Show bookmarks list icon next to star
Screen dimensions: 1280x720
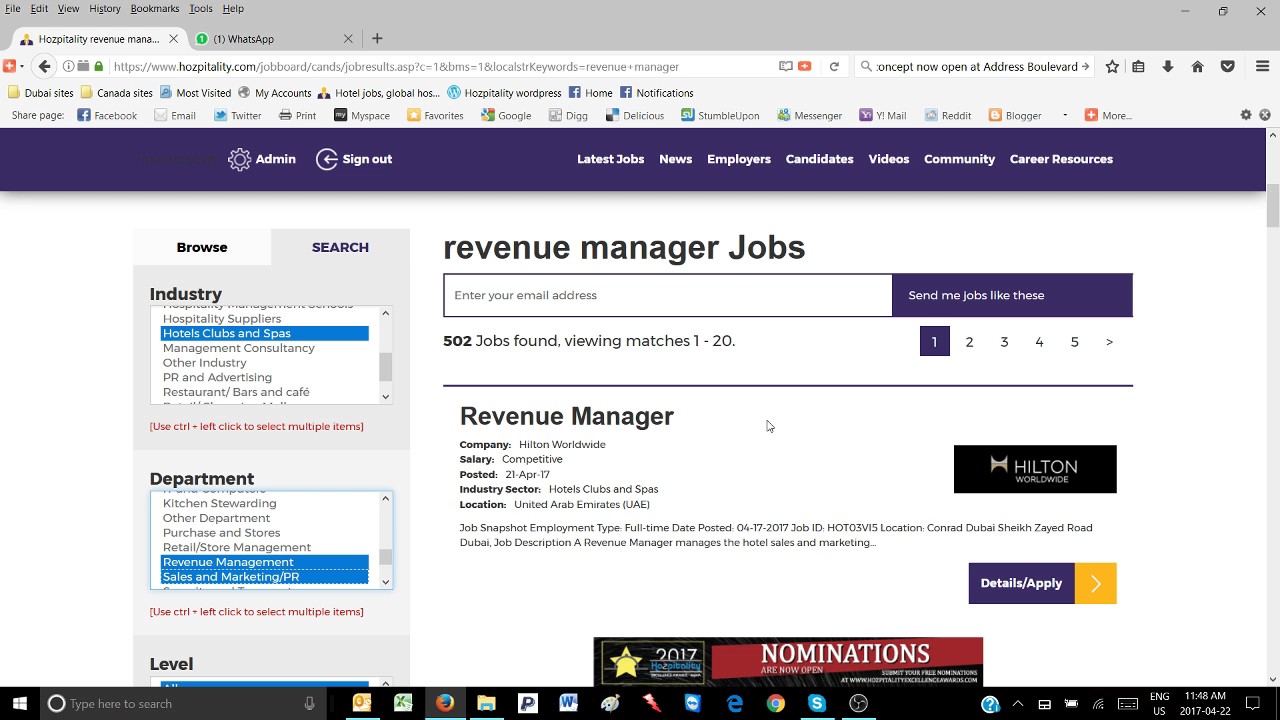1138,67
